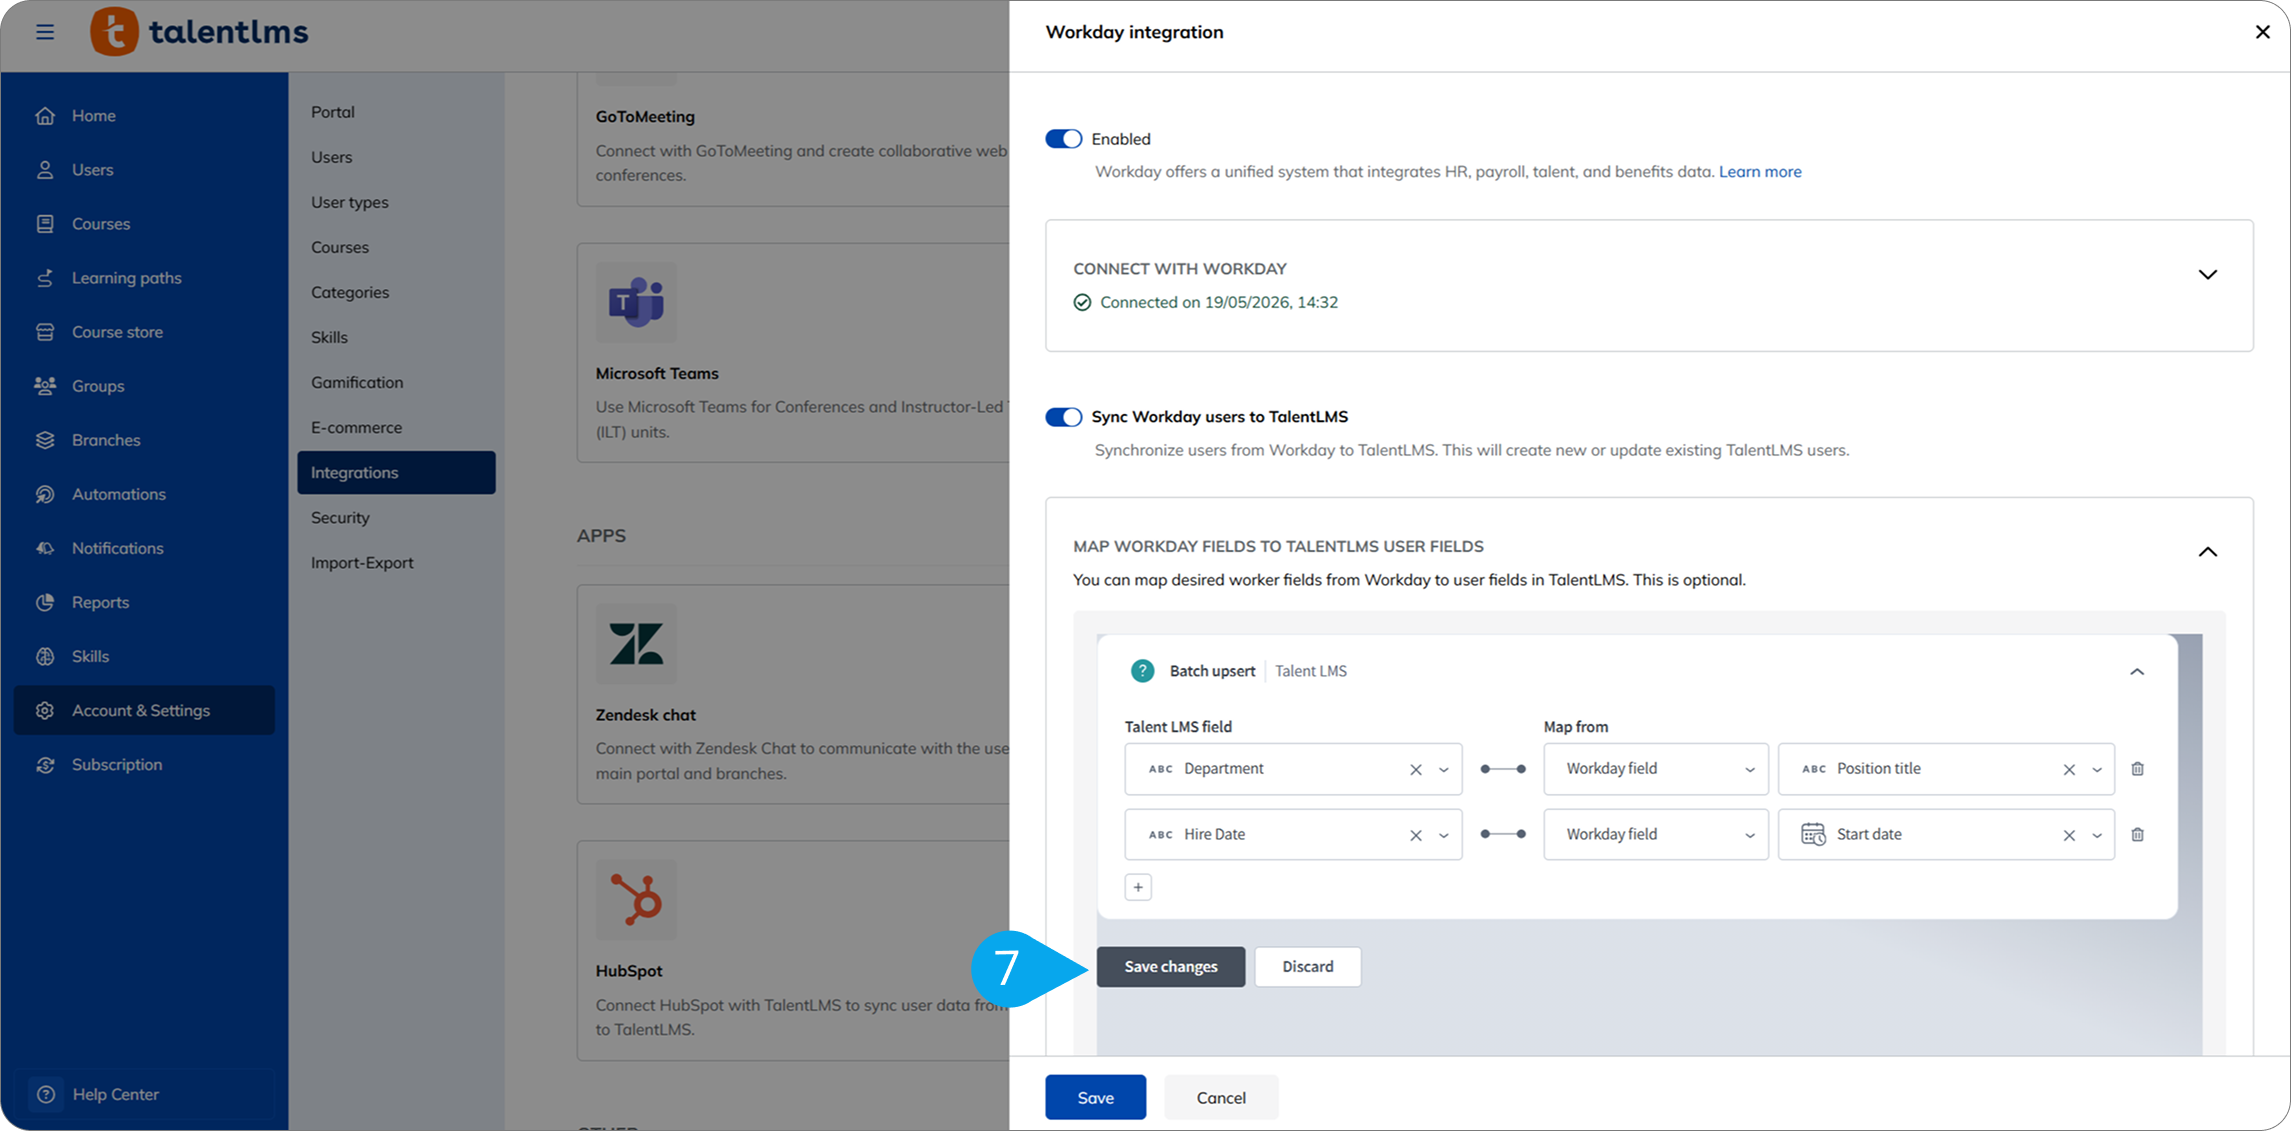The height and width of the screenshot is (1131, 2291).
Task: Click the Branches icon
Action: pyautogui.click(x=45, y=440)
